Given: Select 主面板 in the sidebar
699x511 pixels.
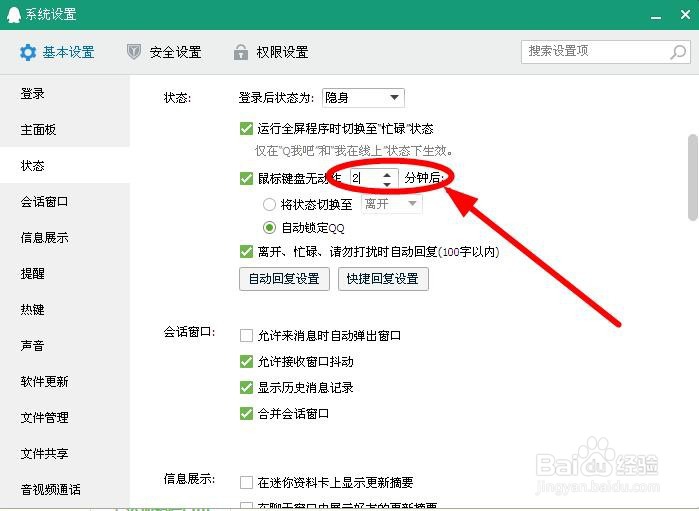Looking at the screenshot, I should coord(65,130).
